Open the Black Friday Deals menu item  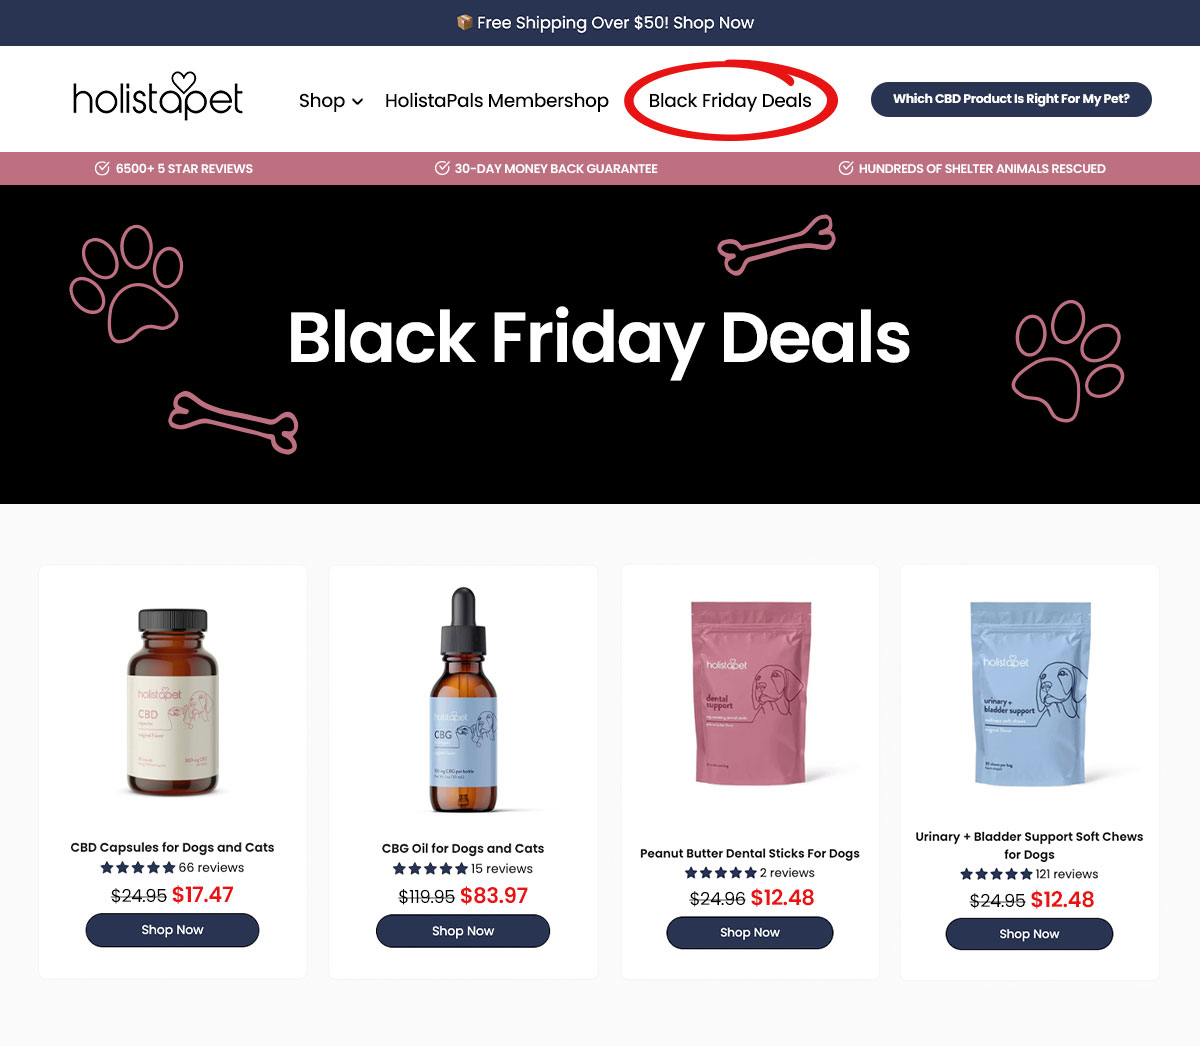click(730, 100)
